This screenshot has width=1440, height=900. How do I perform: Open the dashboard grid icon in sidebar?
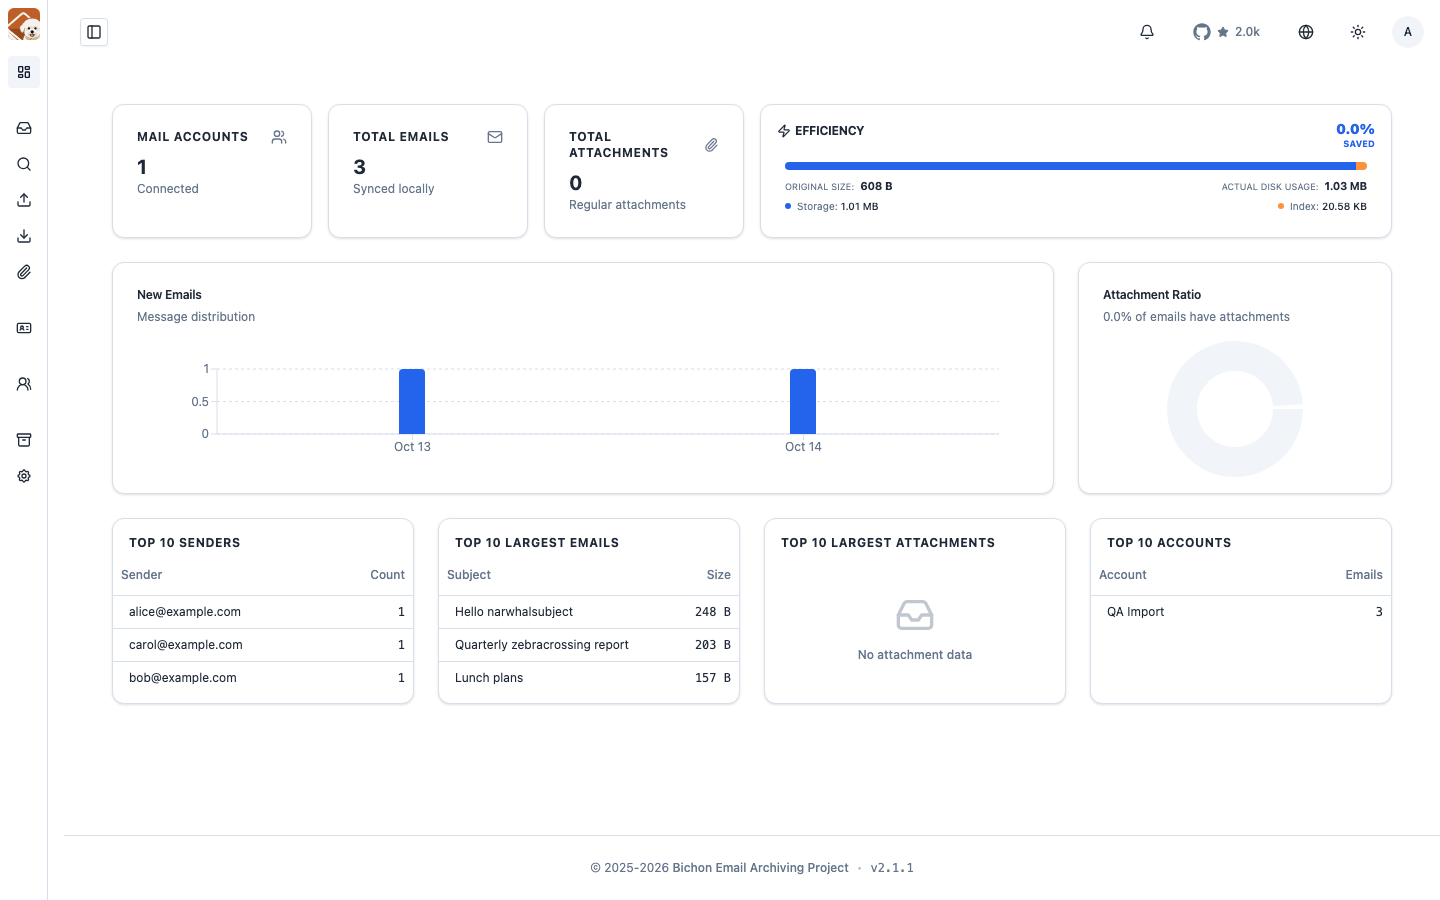24,72
